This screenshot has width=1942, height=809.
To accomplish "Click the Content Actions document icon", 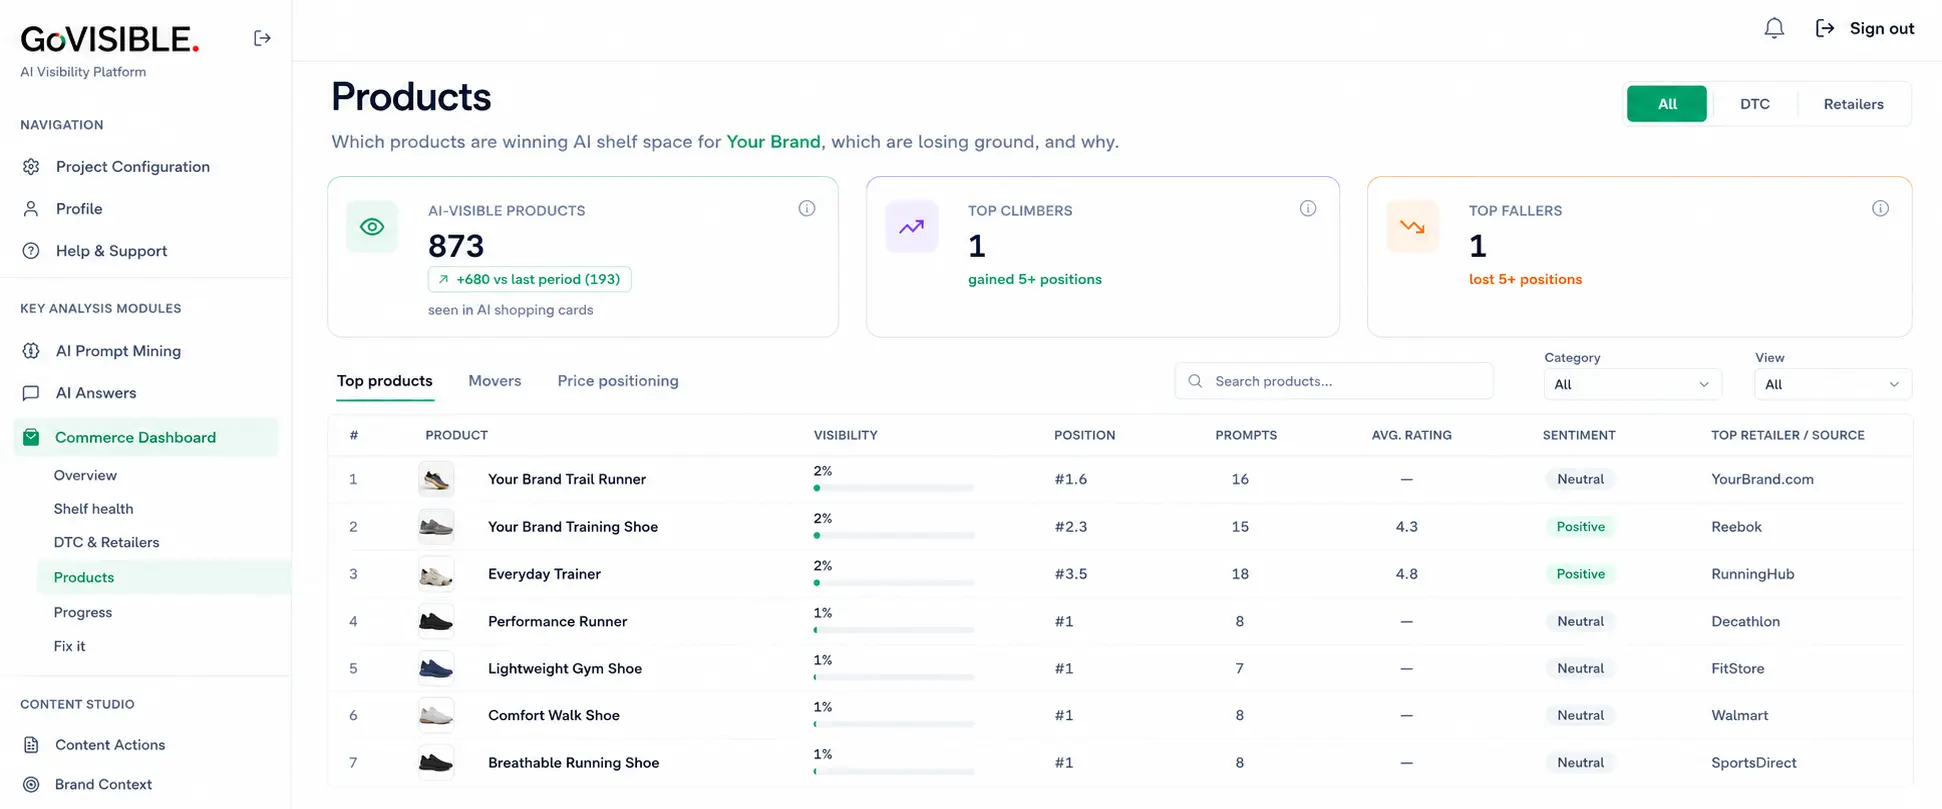I will (x=31, y=744).
